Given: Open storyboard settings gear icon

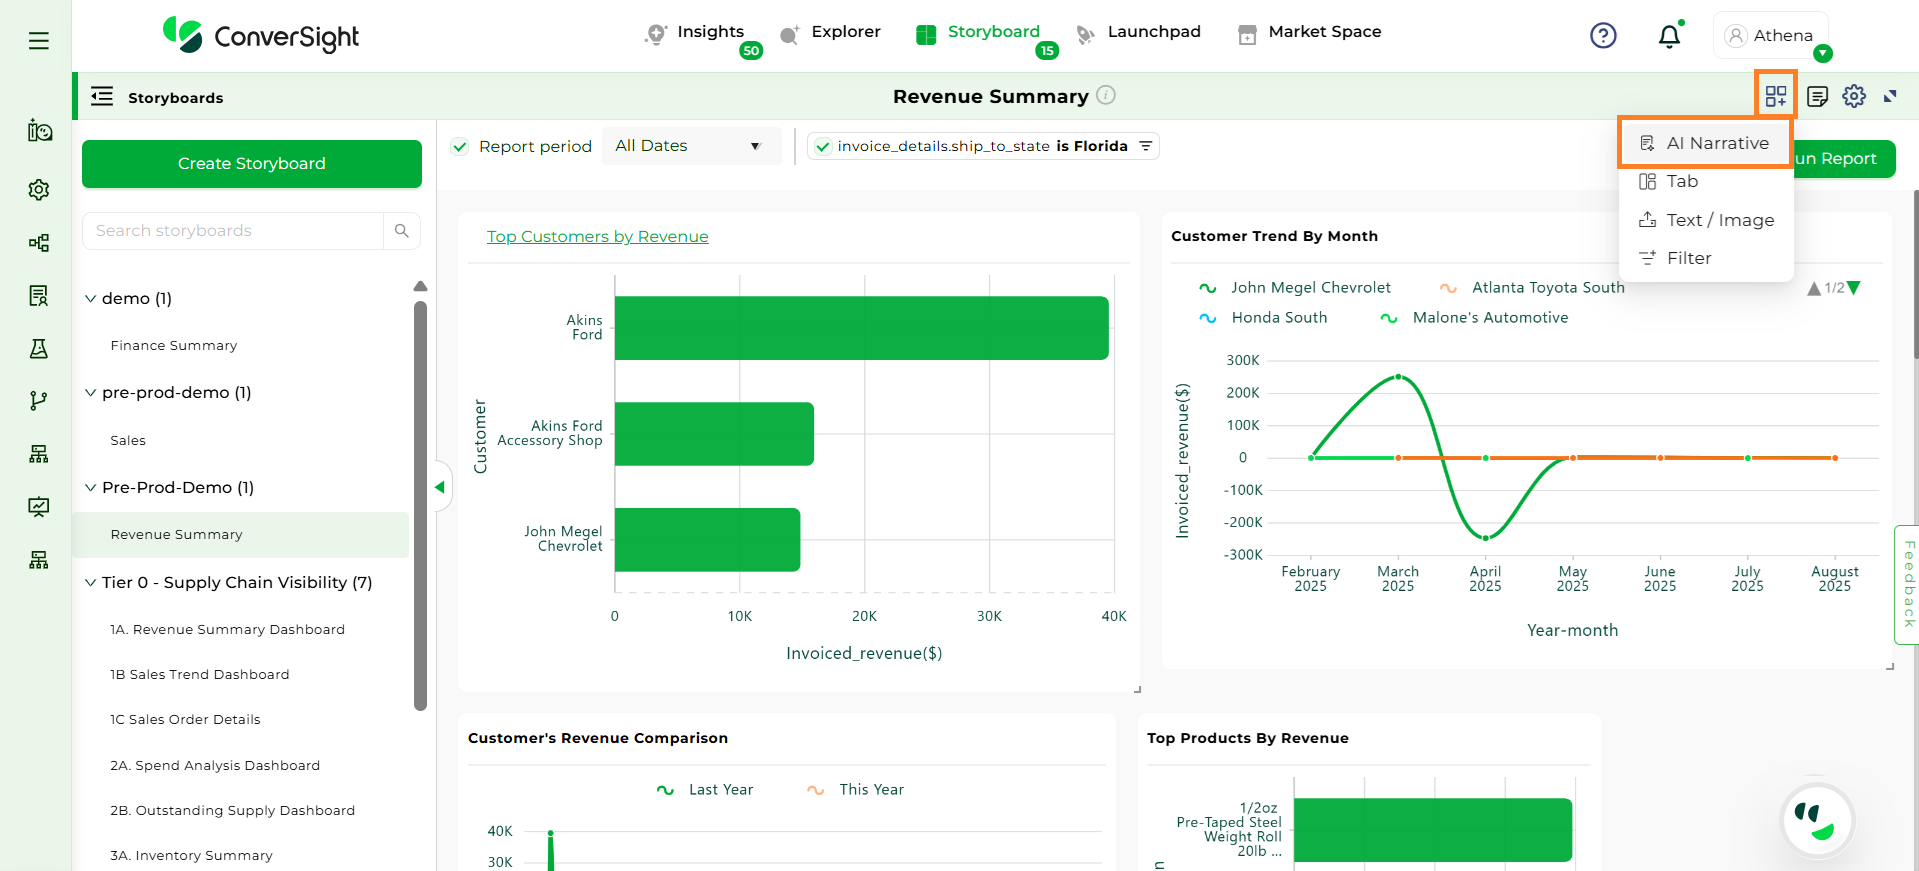Looking at the screenshot, I should pyautogui.click(x=1854, y=96).
